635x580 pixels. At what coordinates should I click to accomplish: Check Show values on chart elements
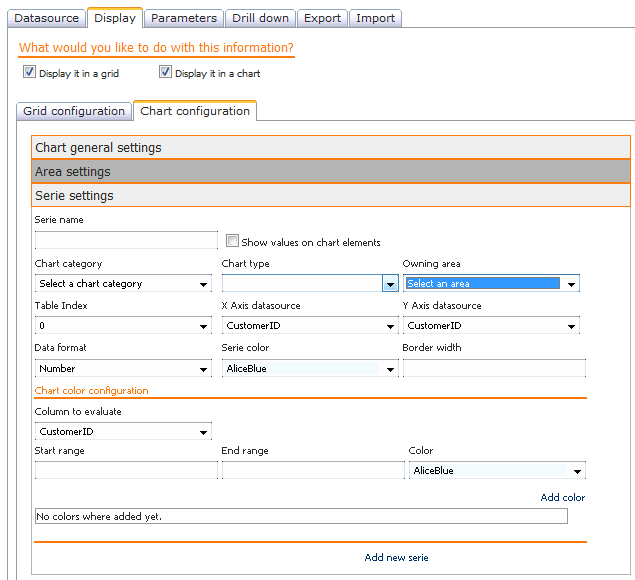tap(232, 241)
